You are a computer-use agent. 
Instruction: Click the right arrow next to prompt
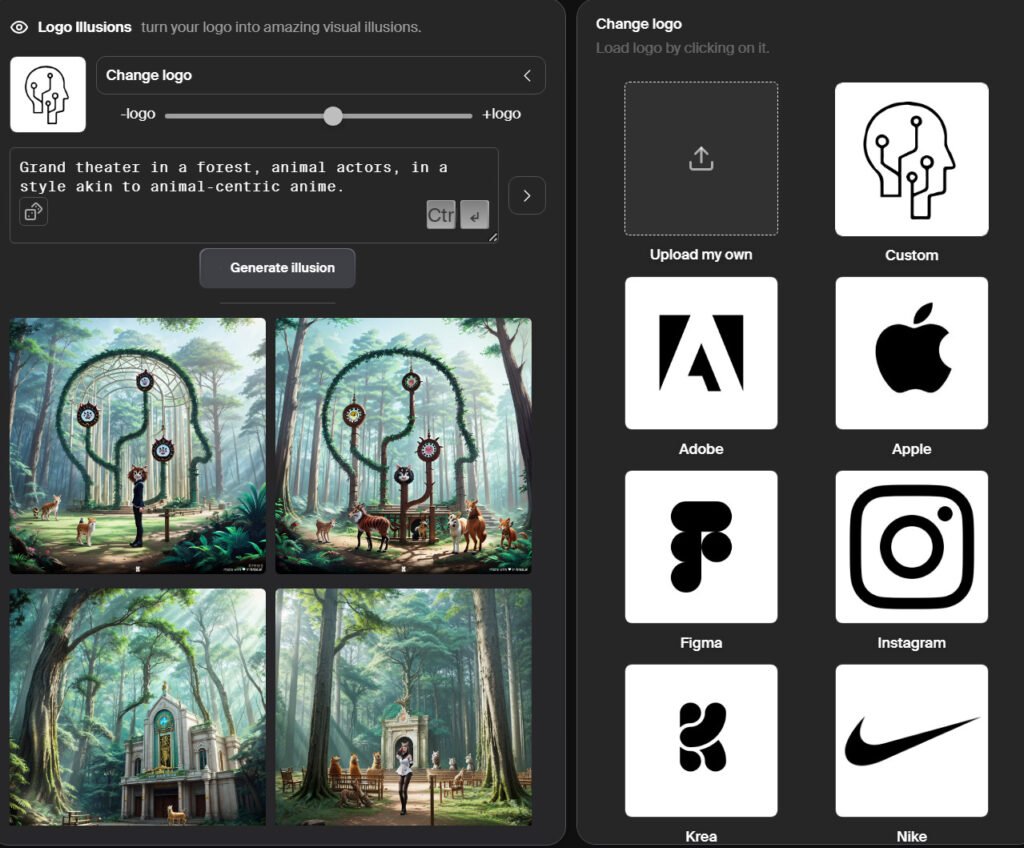[x=526, y=195]
